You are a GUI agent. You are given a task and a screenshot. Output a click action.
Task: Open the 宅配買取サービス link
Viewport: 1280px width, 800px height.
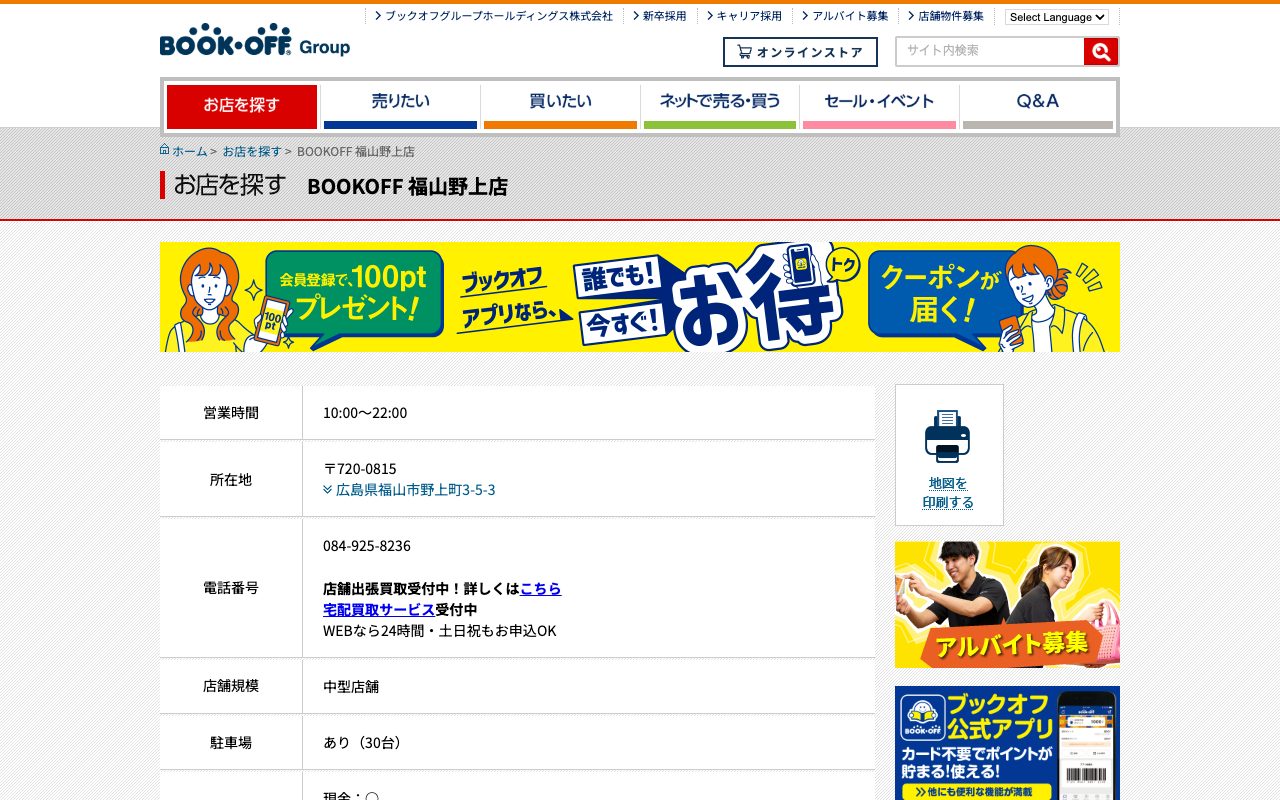[379, 610]
